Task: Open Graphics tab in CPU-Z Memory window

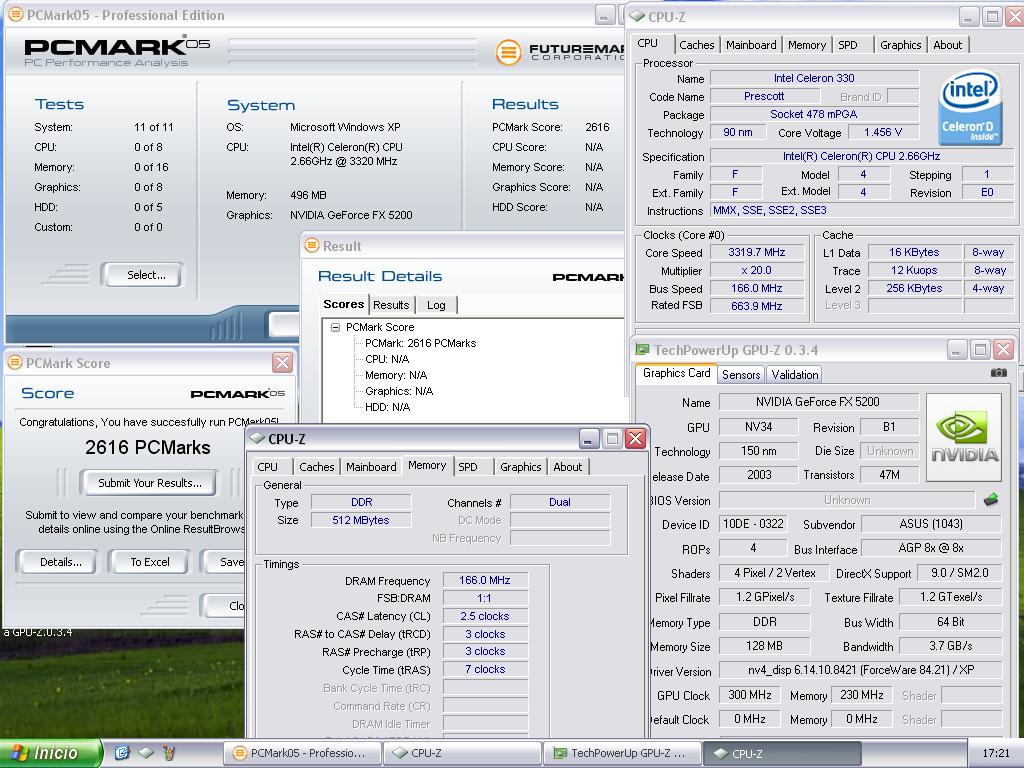Action: [520, 467]
